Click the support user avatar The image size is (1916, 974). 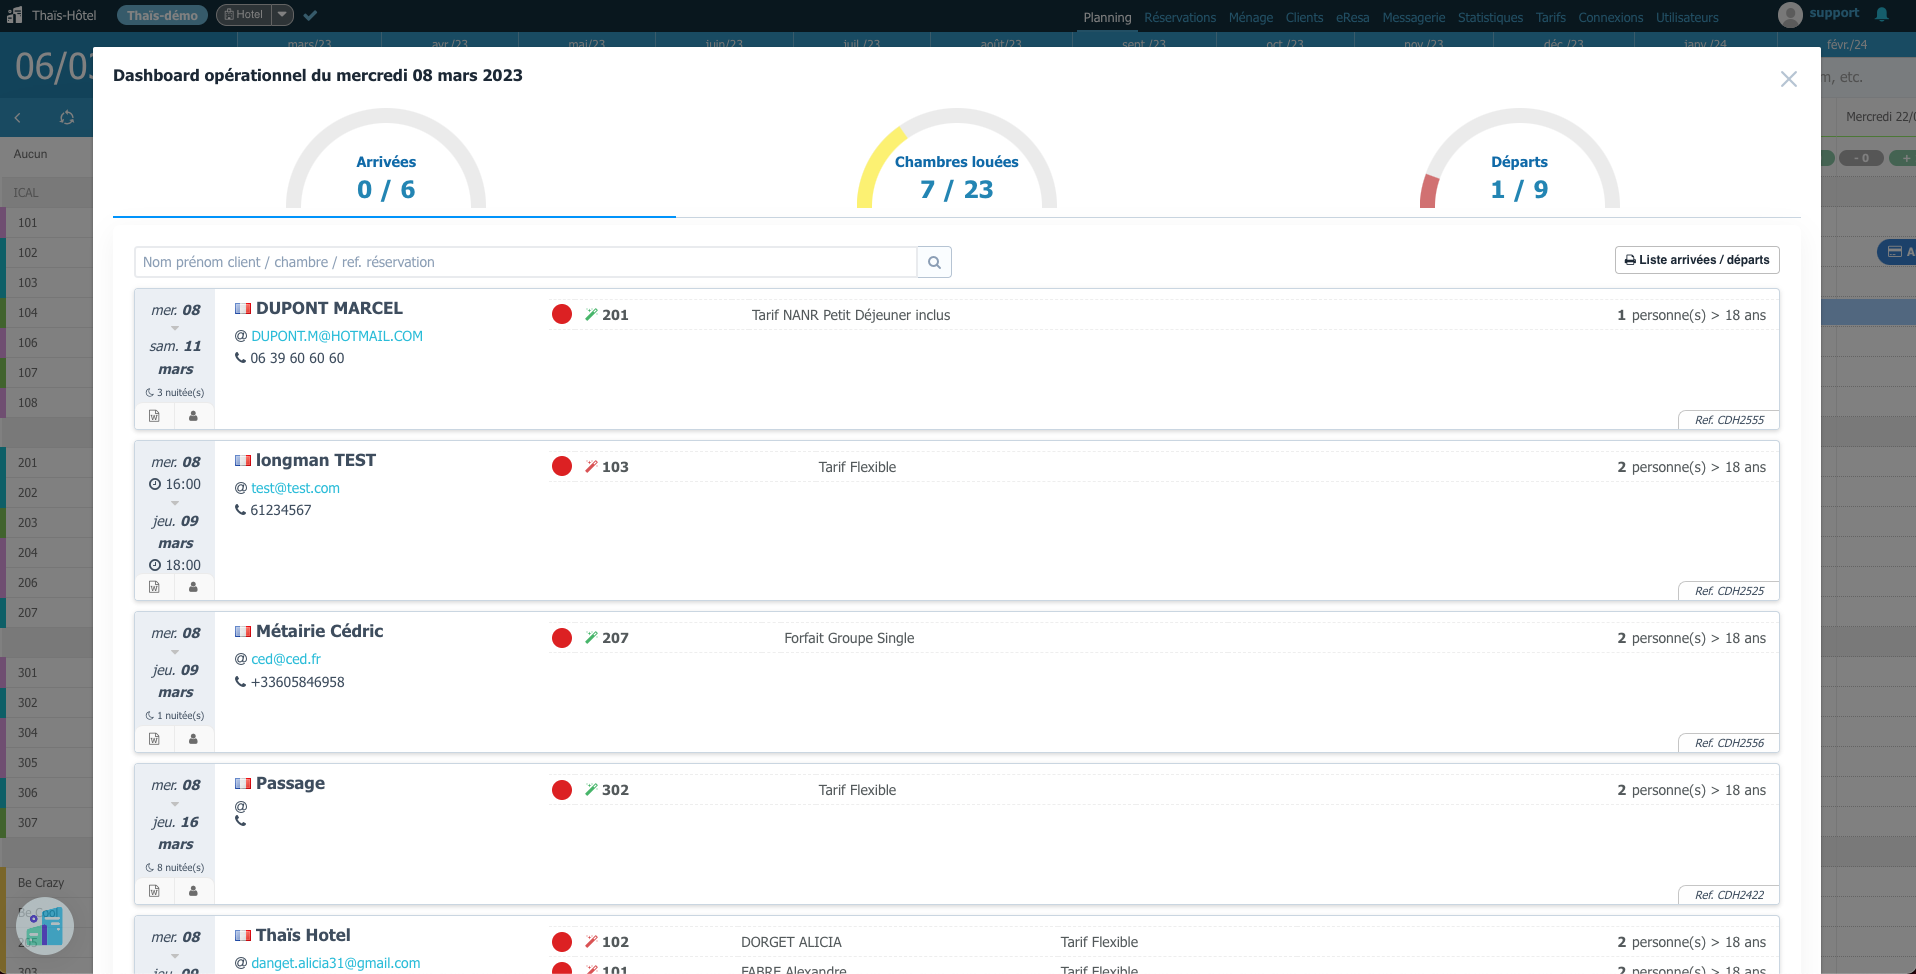(1790, 14)
